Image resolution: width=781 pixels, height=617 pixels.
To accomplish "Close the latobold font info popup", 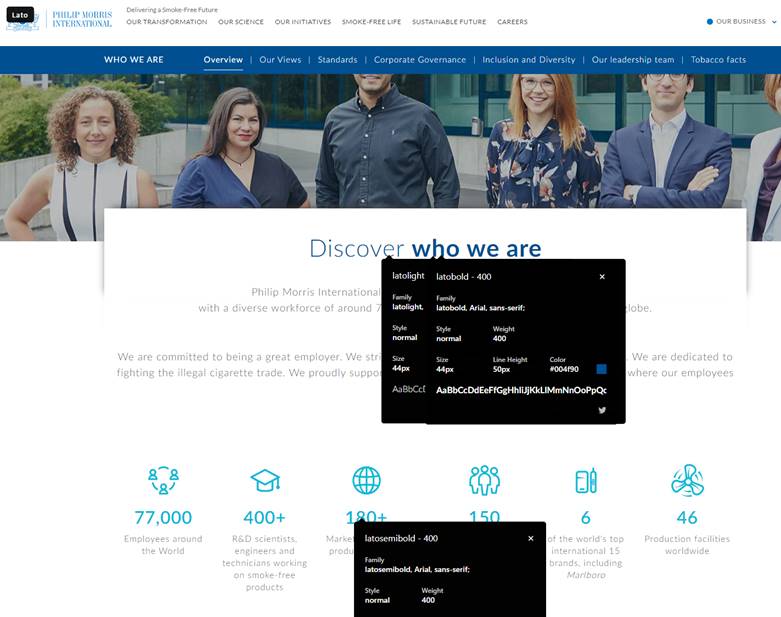I will tap(602, 277).
